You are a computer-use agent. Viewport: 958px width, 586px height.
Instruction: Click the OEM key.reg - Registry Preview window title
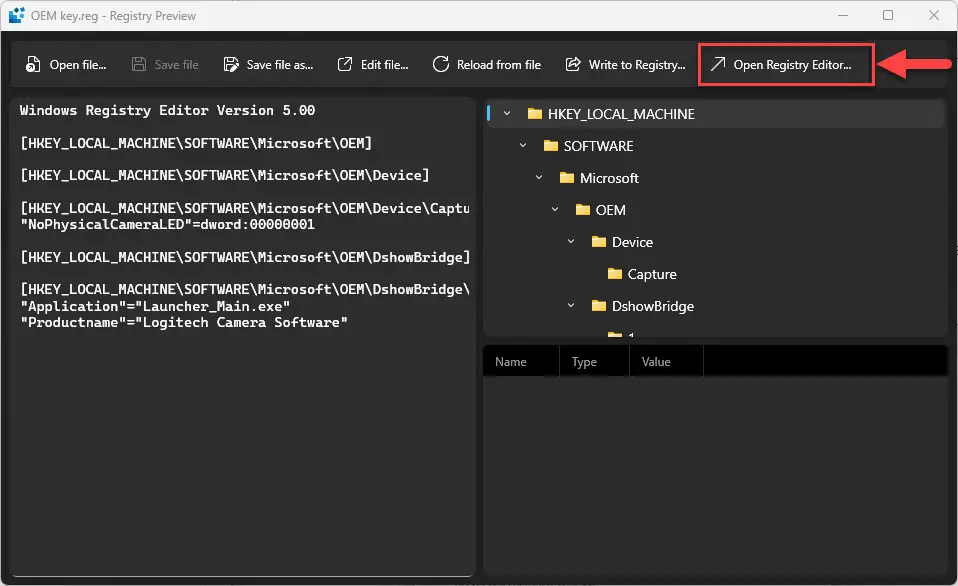[113, 16]
